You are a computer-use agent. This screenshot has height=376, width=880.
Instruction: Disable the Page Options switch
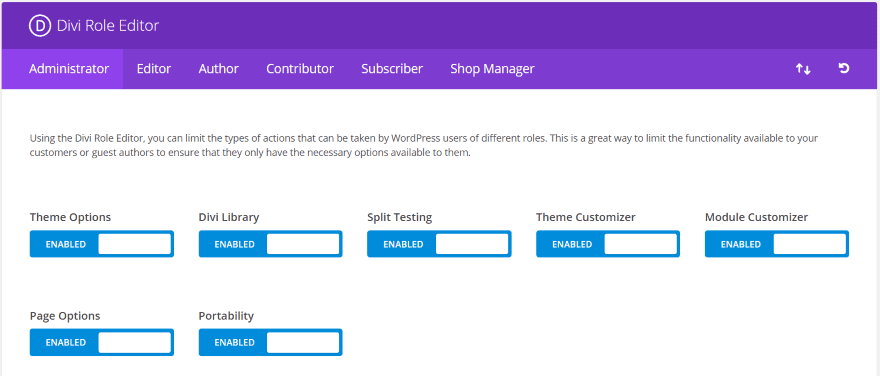(x=102, y=342)
